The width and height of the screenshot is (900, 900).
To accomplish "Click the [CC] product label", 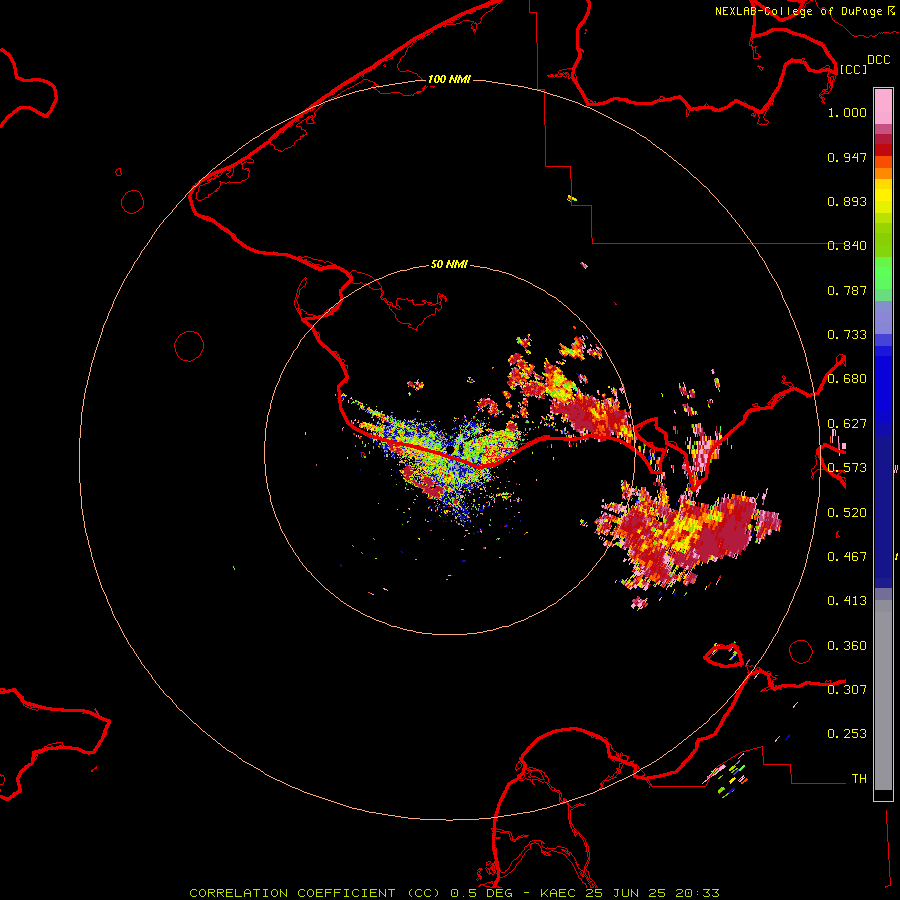I will tap(853, 69).
